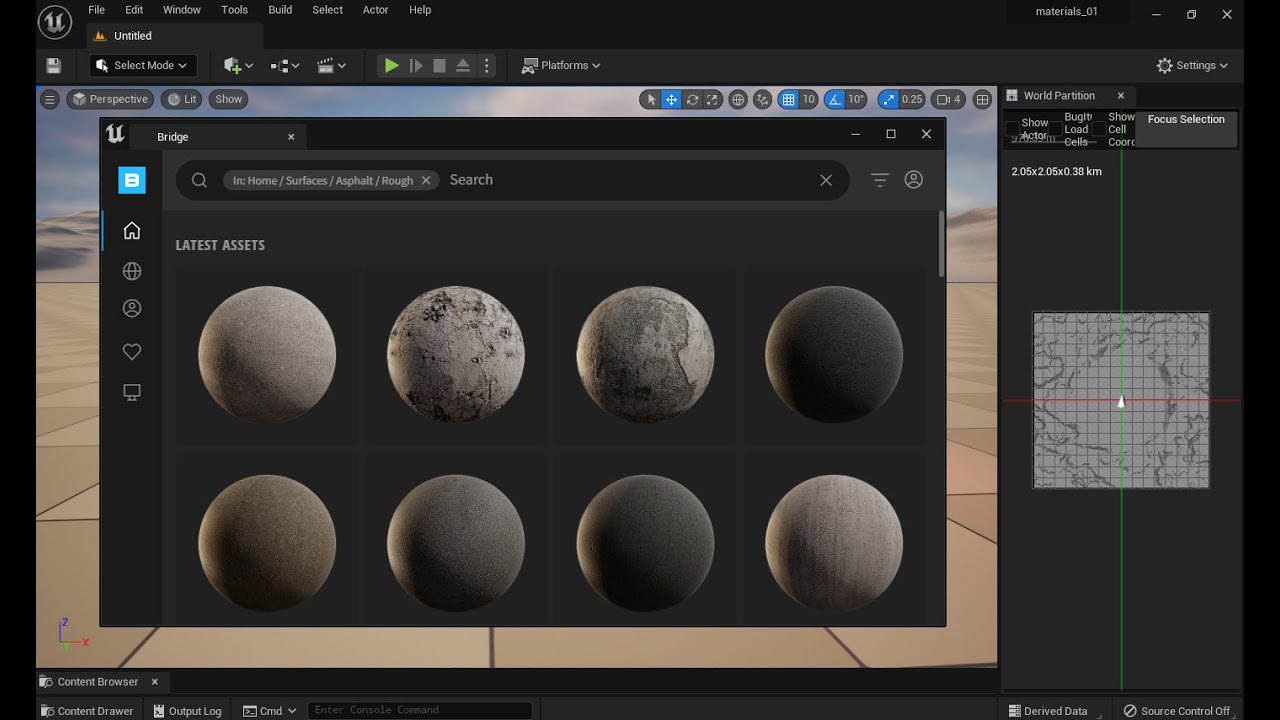Select the rotate transform tool in viewport
This screenshot has width=1280, height=720.
pos(692,99)
